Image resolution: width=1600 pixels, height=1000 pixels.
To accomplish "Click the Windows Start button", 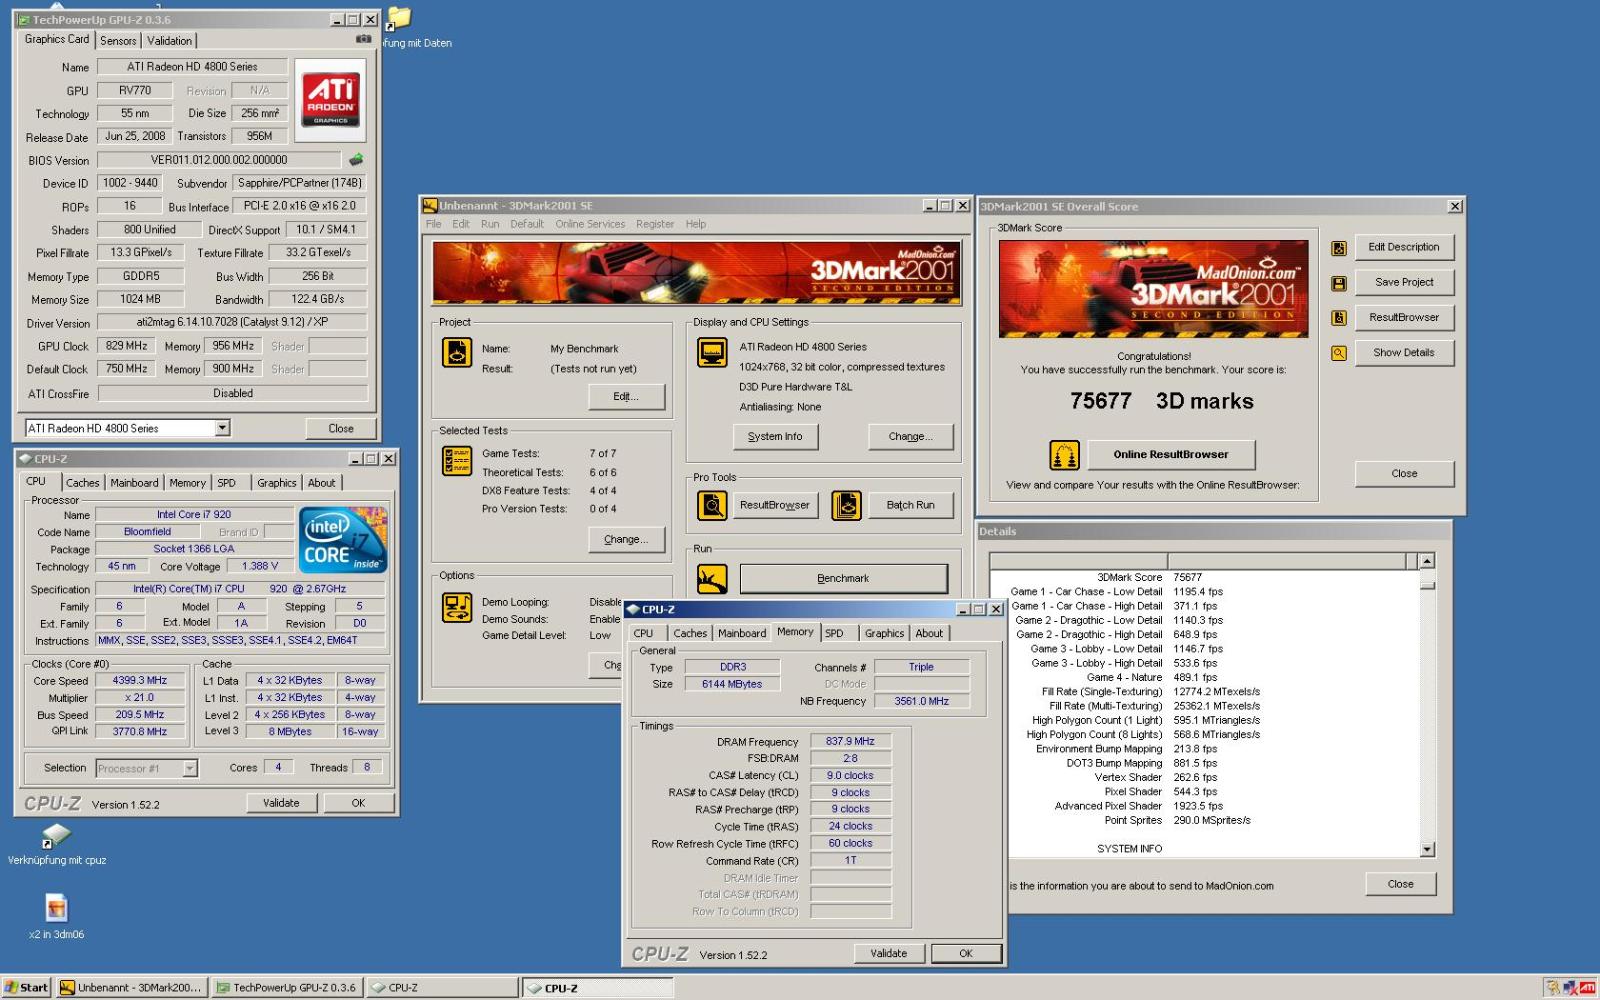I will click(26, 987).
